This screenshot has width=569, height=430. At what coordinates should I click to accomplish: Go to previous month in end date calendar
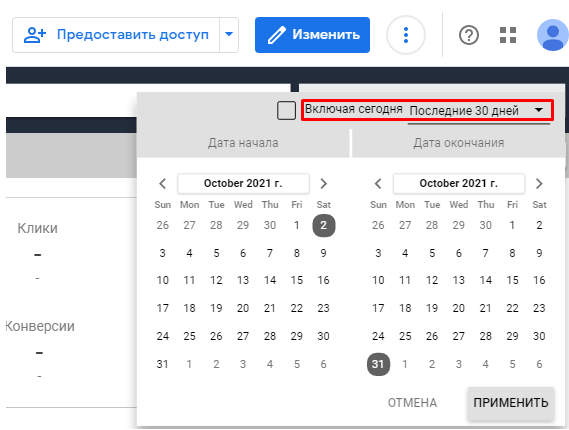(x=378, y=184)
